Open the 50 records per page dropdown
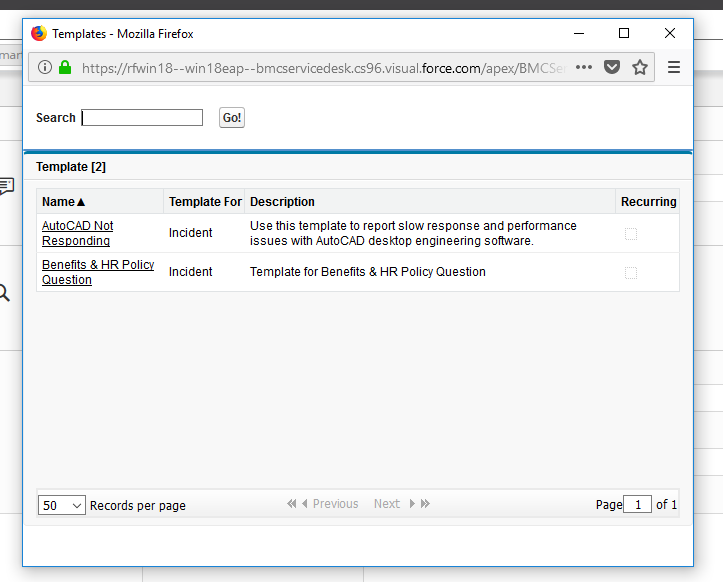Screen dimensions: 723x582 click(62, 505)
